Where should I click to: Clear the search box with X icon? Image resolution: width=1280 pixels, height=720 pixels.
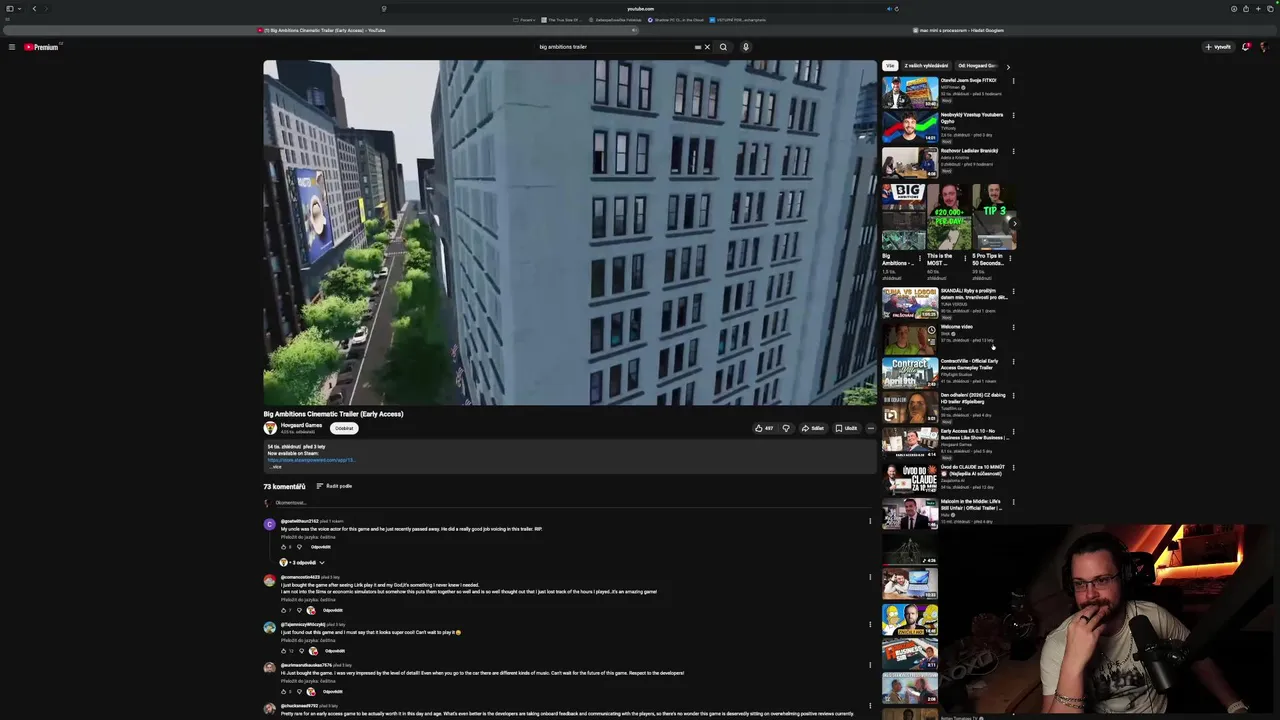[x=707, y=47]
